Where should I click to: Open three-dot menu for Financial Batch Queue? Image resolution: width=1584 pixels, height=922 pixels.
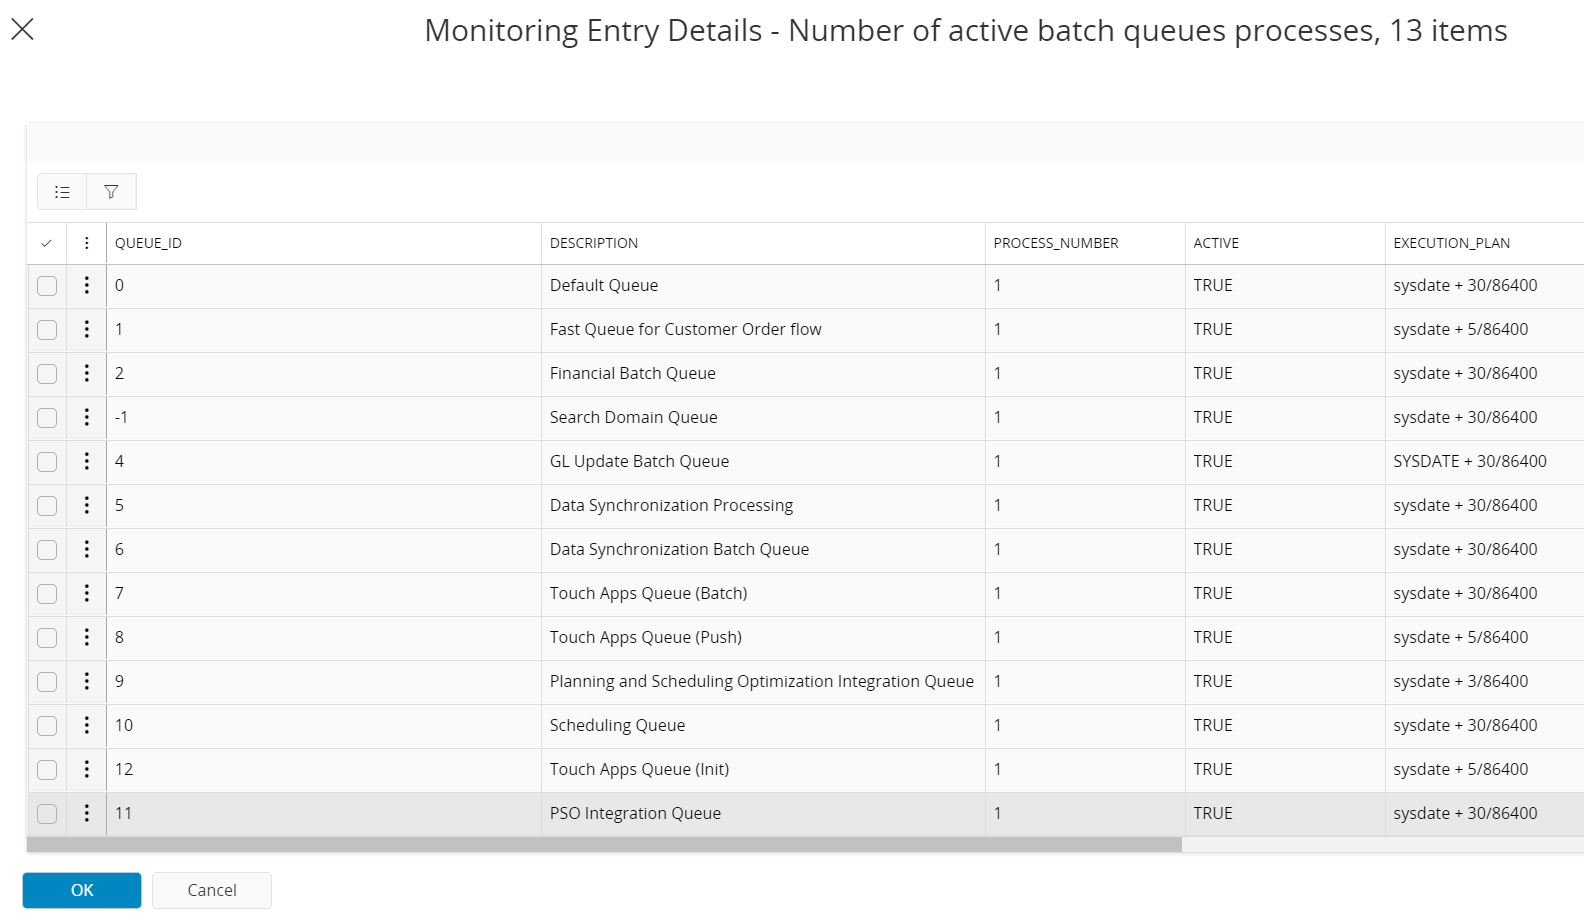coord(87,373)
